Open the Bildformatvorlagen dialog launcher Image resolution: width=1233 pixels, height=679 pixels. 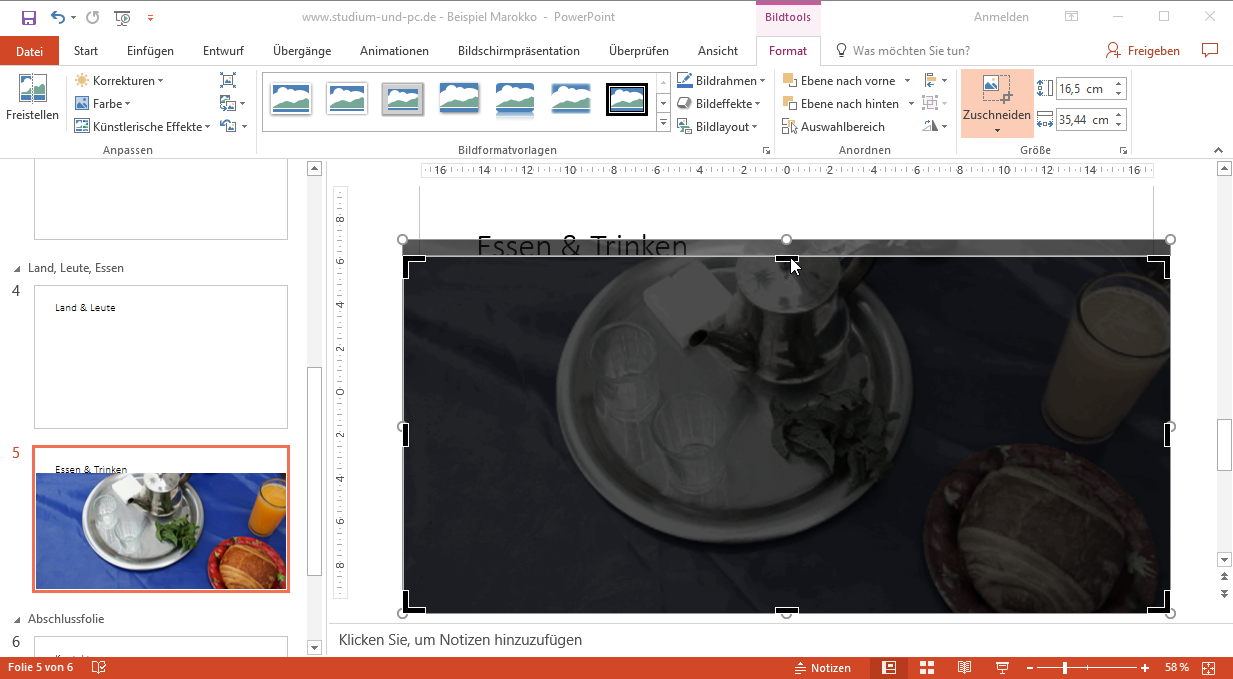[x=766, y=150]
